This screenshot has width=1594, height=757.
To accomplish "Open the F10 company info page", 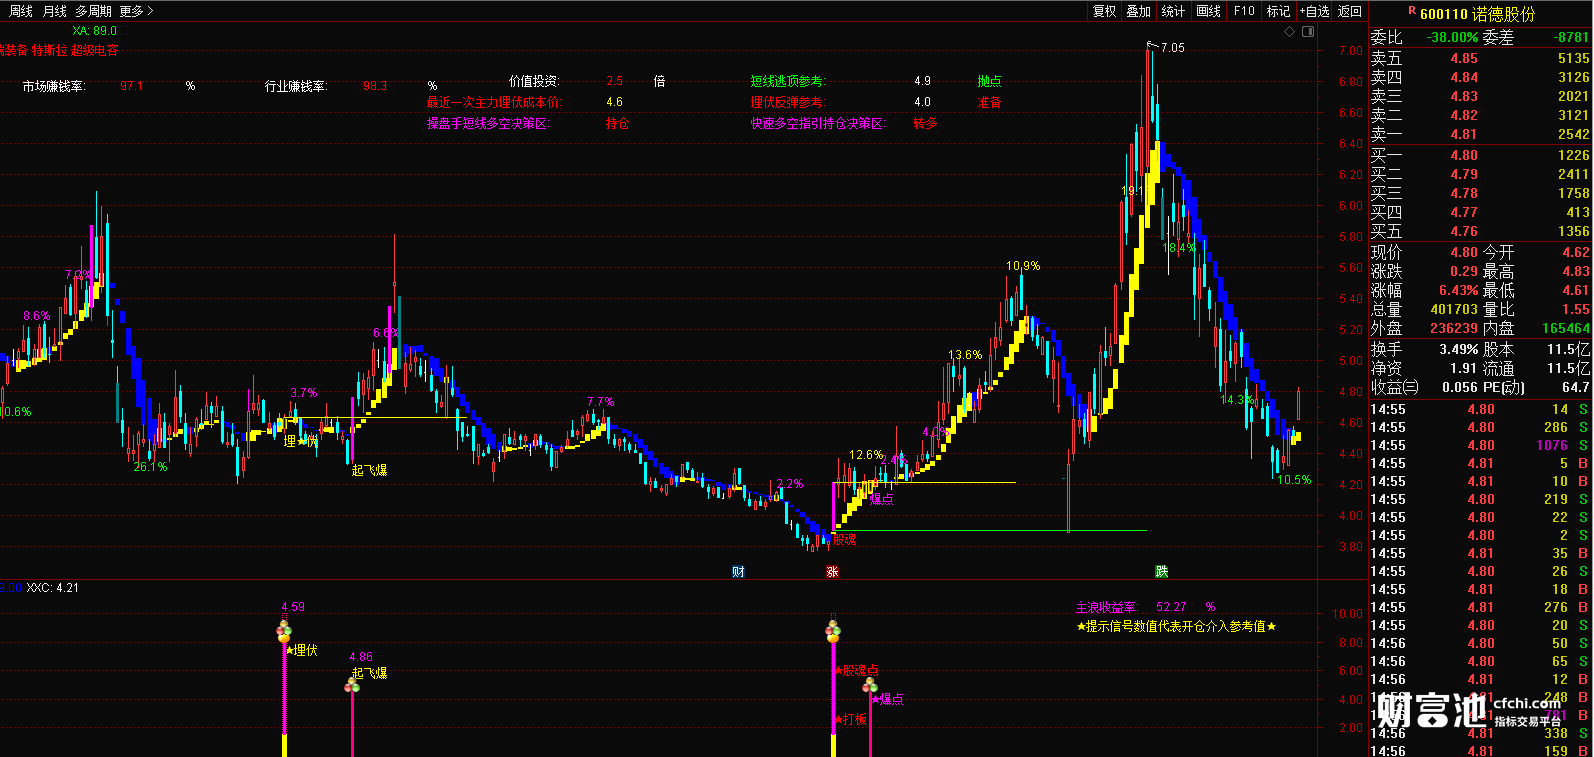I will pos(1244,11).
